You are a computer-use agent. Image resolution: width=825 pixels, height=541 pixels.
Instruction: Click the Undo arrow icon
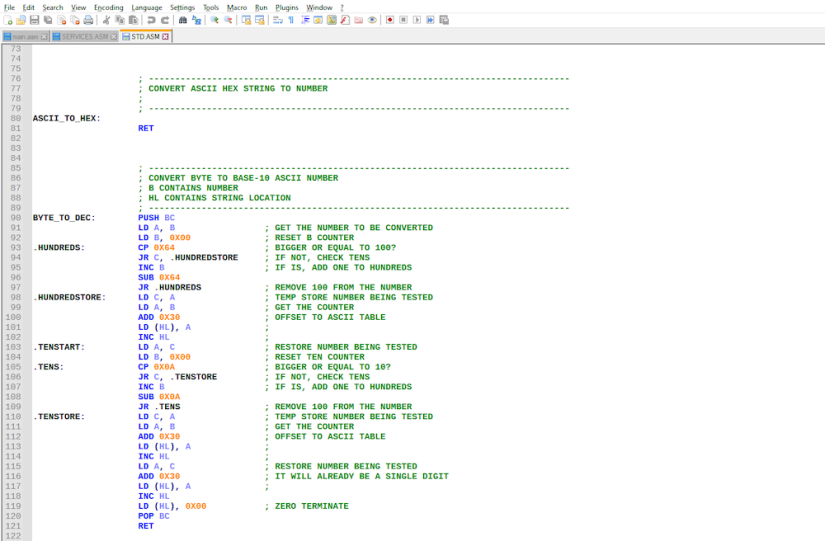(x=151, y=20)
